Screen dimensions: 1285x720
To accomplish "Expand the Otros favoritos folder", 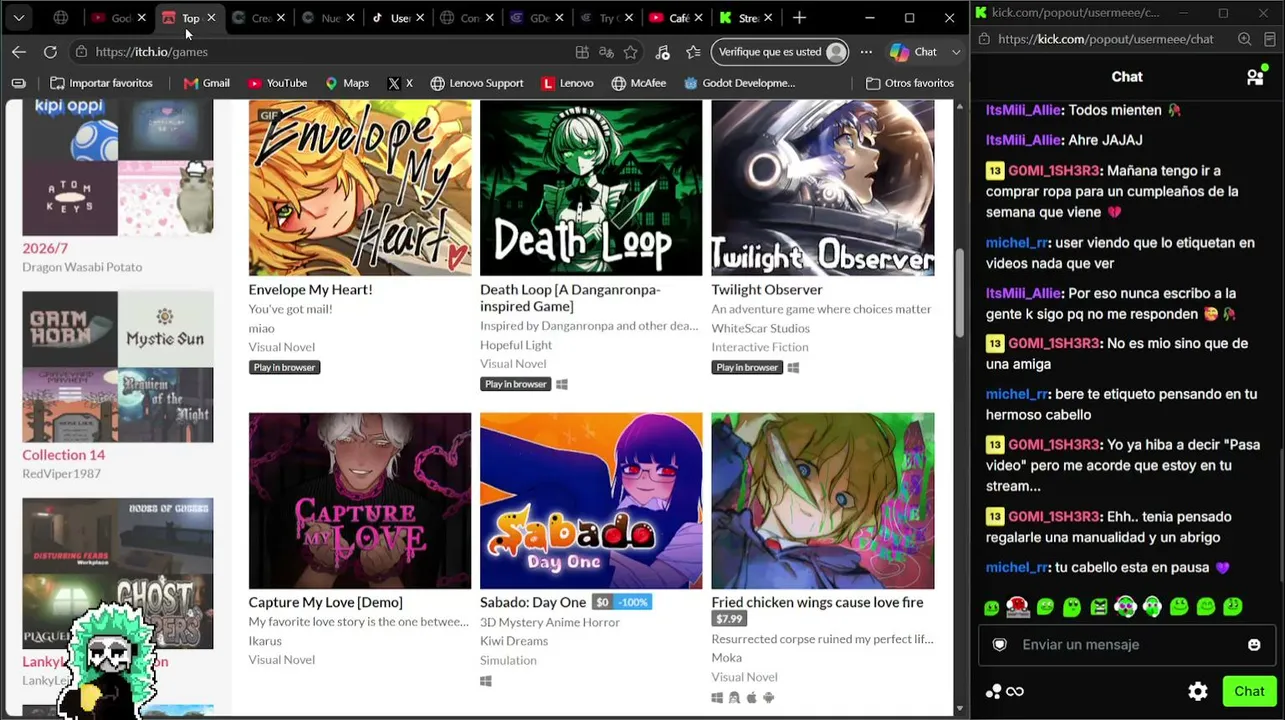I will tap(909, 83).
